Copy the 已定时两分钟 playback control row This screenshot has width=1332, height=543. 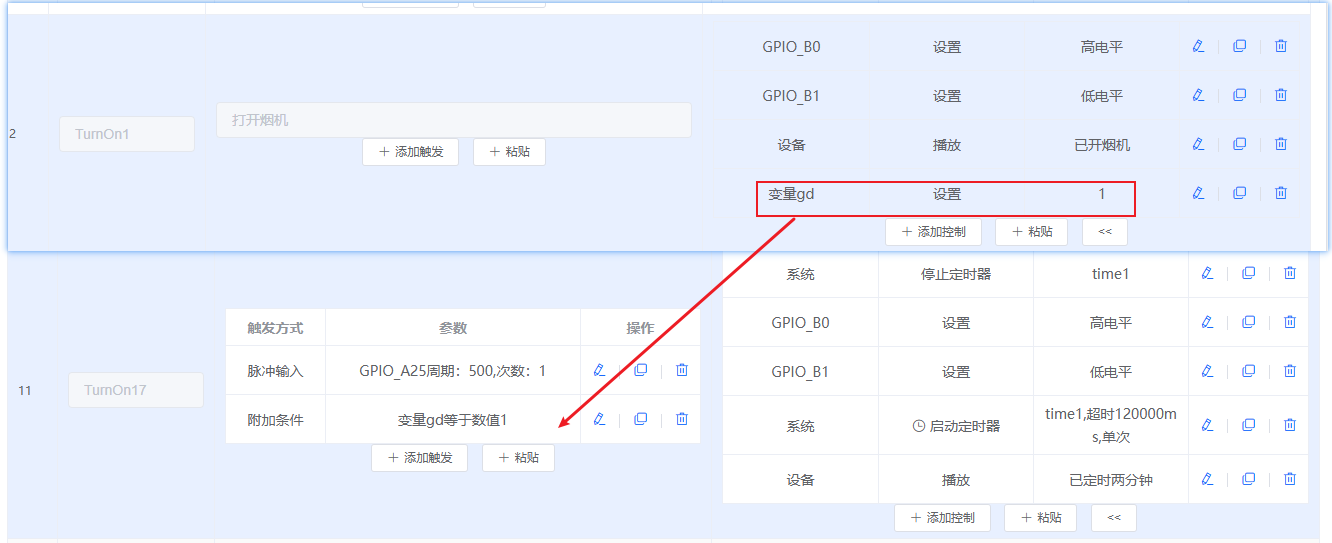click(x=1248, y=479)
